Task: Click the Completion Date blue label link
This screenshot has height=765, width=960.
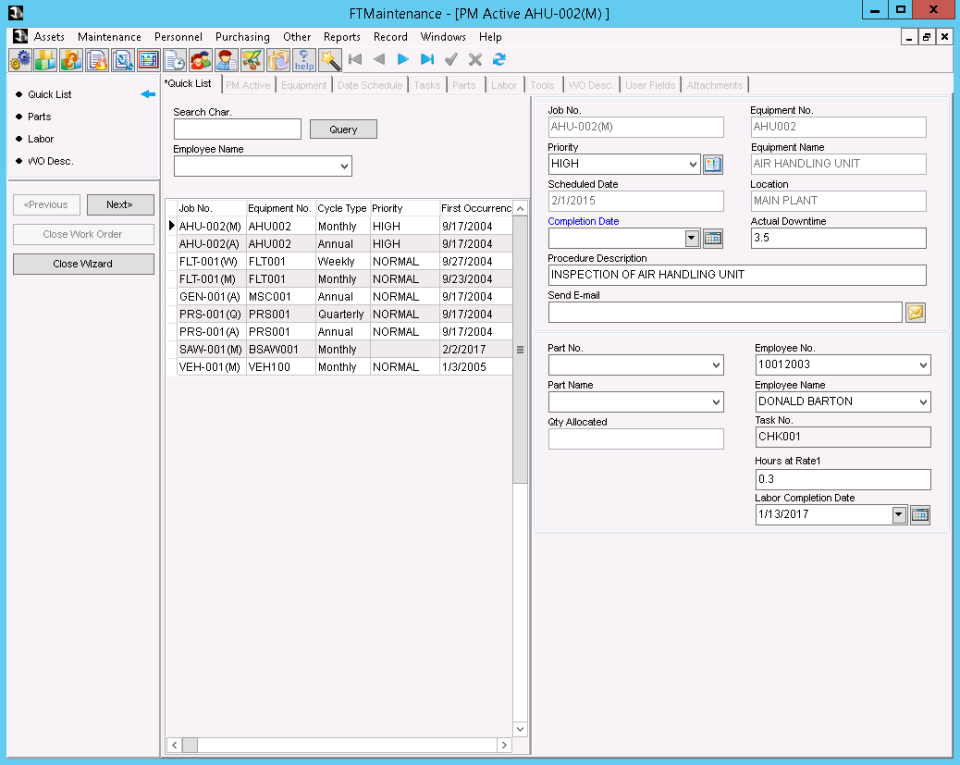Action: point(583,221)
